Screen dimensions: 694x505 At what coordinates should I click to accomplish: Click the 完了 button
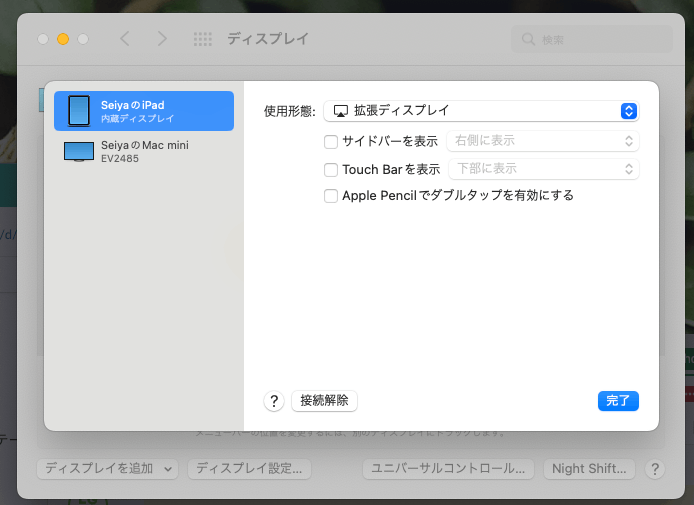(x=618, y=401)
